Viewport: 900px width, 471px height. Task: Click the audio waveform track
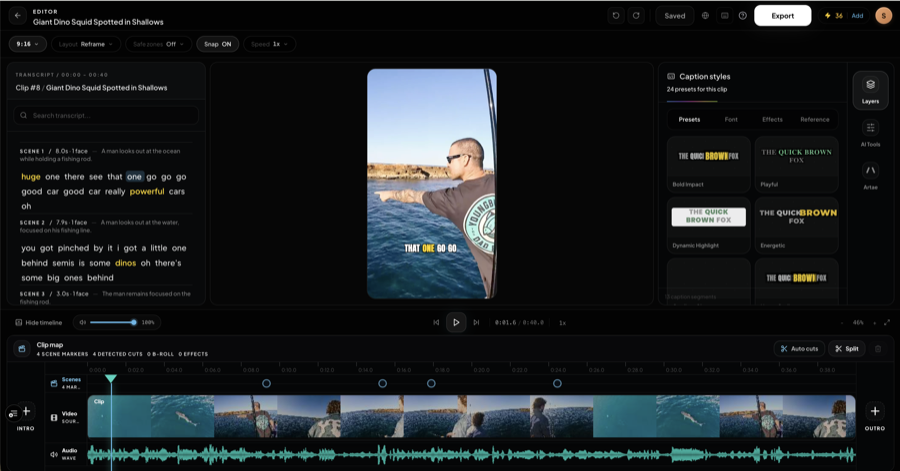[x=471, y=455]
